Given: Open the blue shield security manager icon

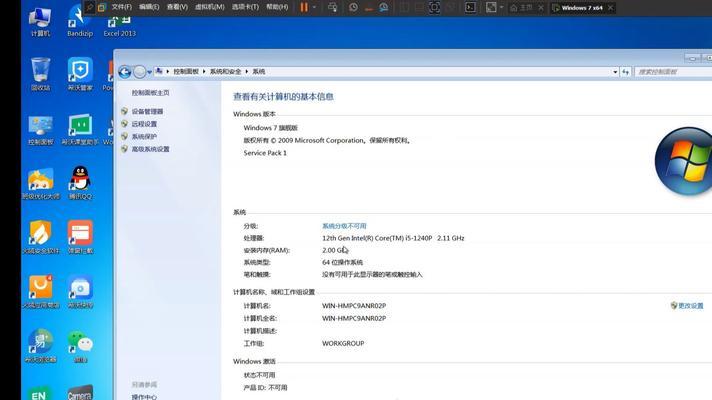Looking at the screenshot, I should pos(80,74).
